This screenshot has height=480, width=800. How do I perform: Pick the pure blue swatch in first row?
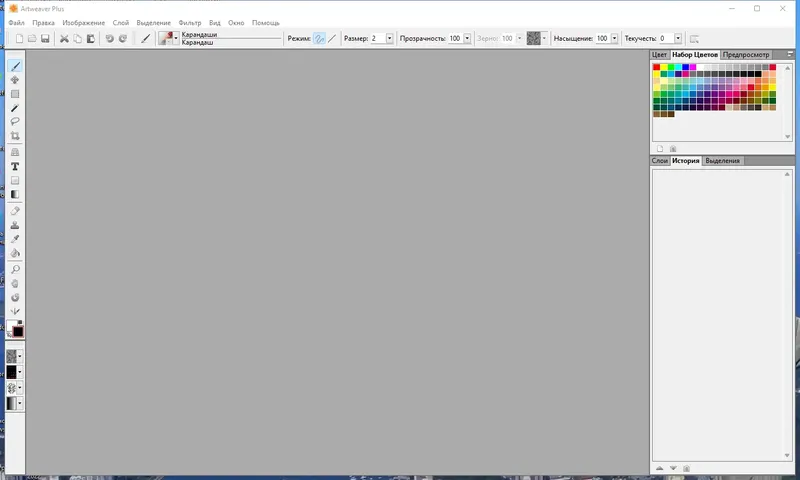tap(686, 67)
